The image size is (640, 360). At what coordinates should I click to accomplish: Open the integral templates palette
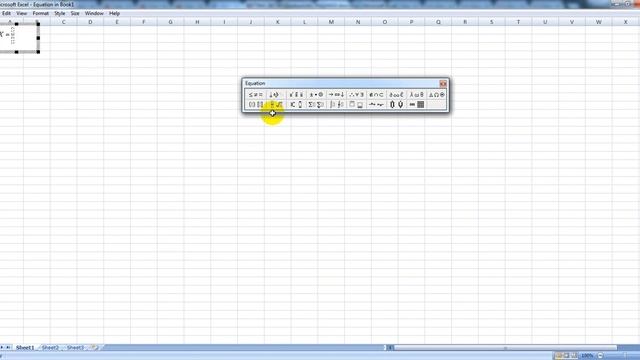[x=336, y=105]
